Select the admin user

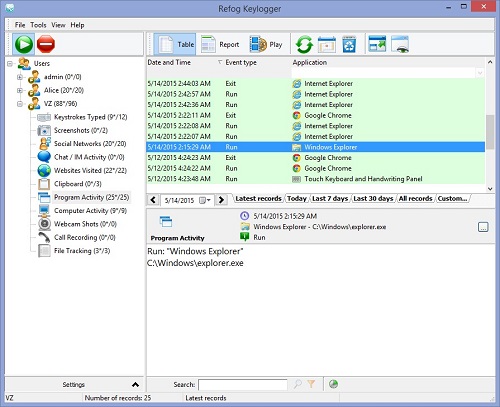pyautogui.click(x=62, y=77)
